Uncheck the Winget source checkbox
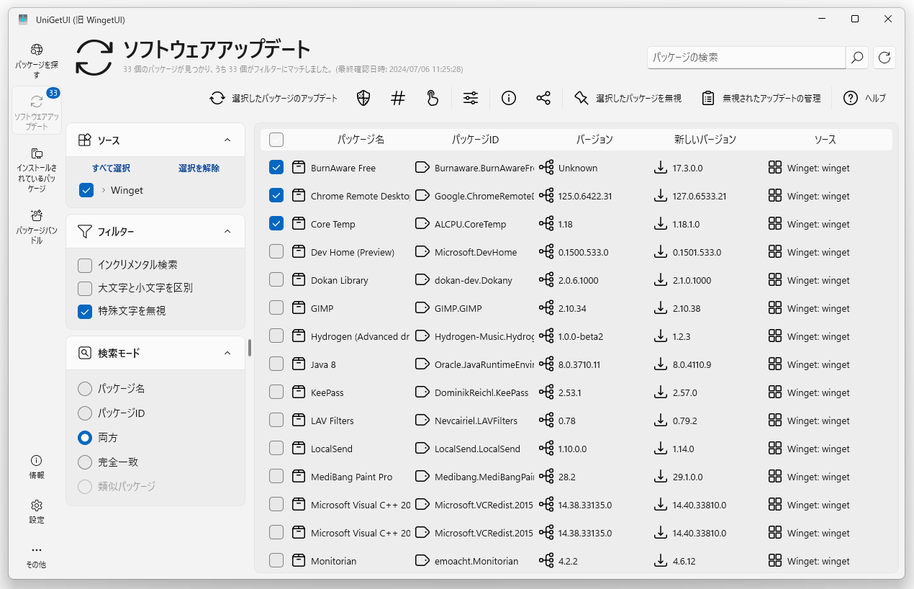 click(x=86, y=190)
